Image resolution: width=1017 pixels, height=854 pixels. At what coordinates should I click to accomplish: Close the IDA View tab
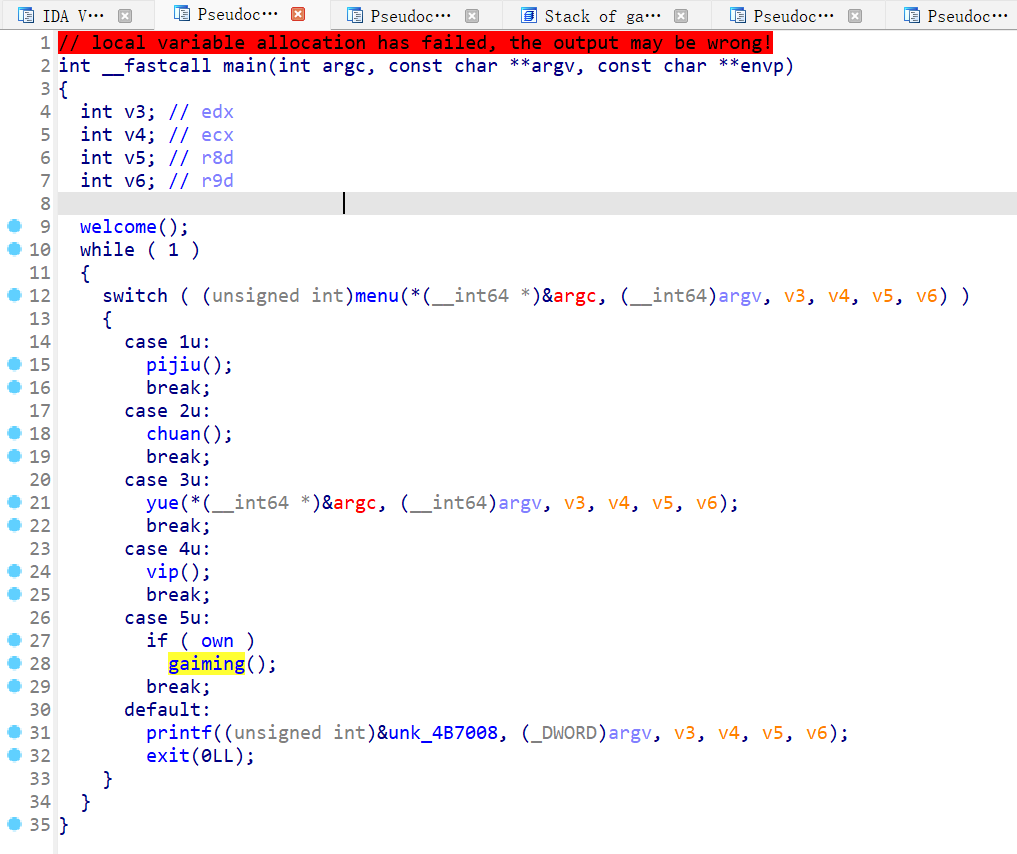(x=125, y=15)
